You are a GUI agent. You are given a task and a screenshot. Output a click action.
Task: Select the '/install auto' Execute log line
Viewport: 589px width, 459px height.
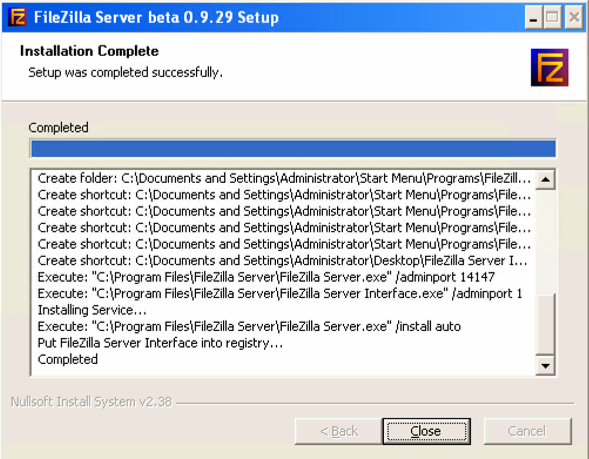pos(249,327)
